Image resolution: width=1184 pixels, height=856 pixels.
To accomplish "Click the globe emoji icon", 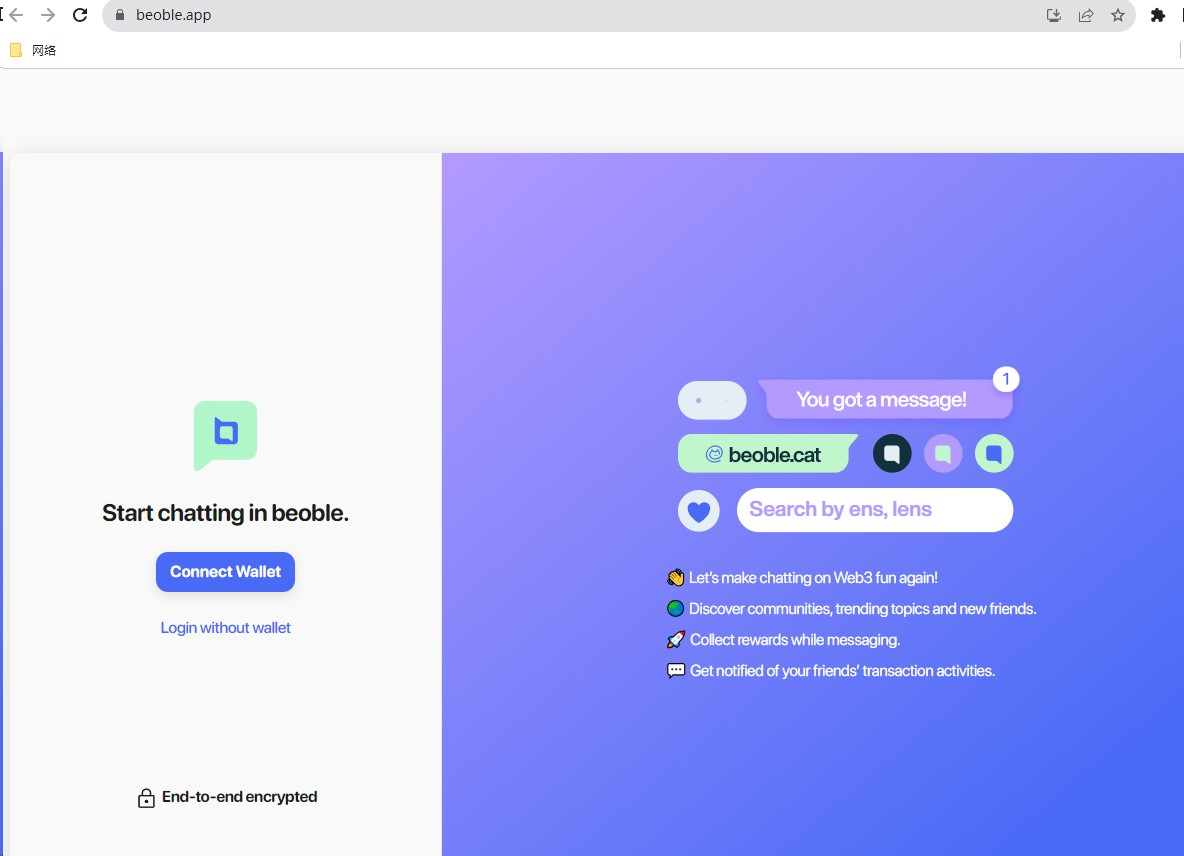I will (x=675, y=608).
